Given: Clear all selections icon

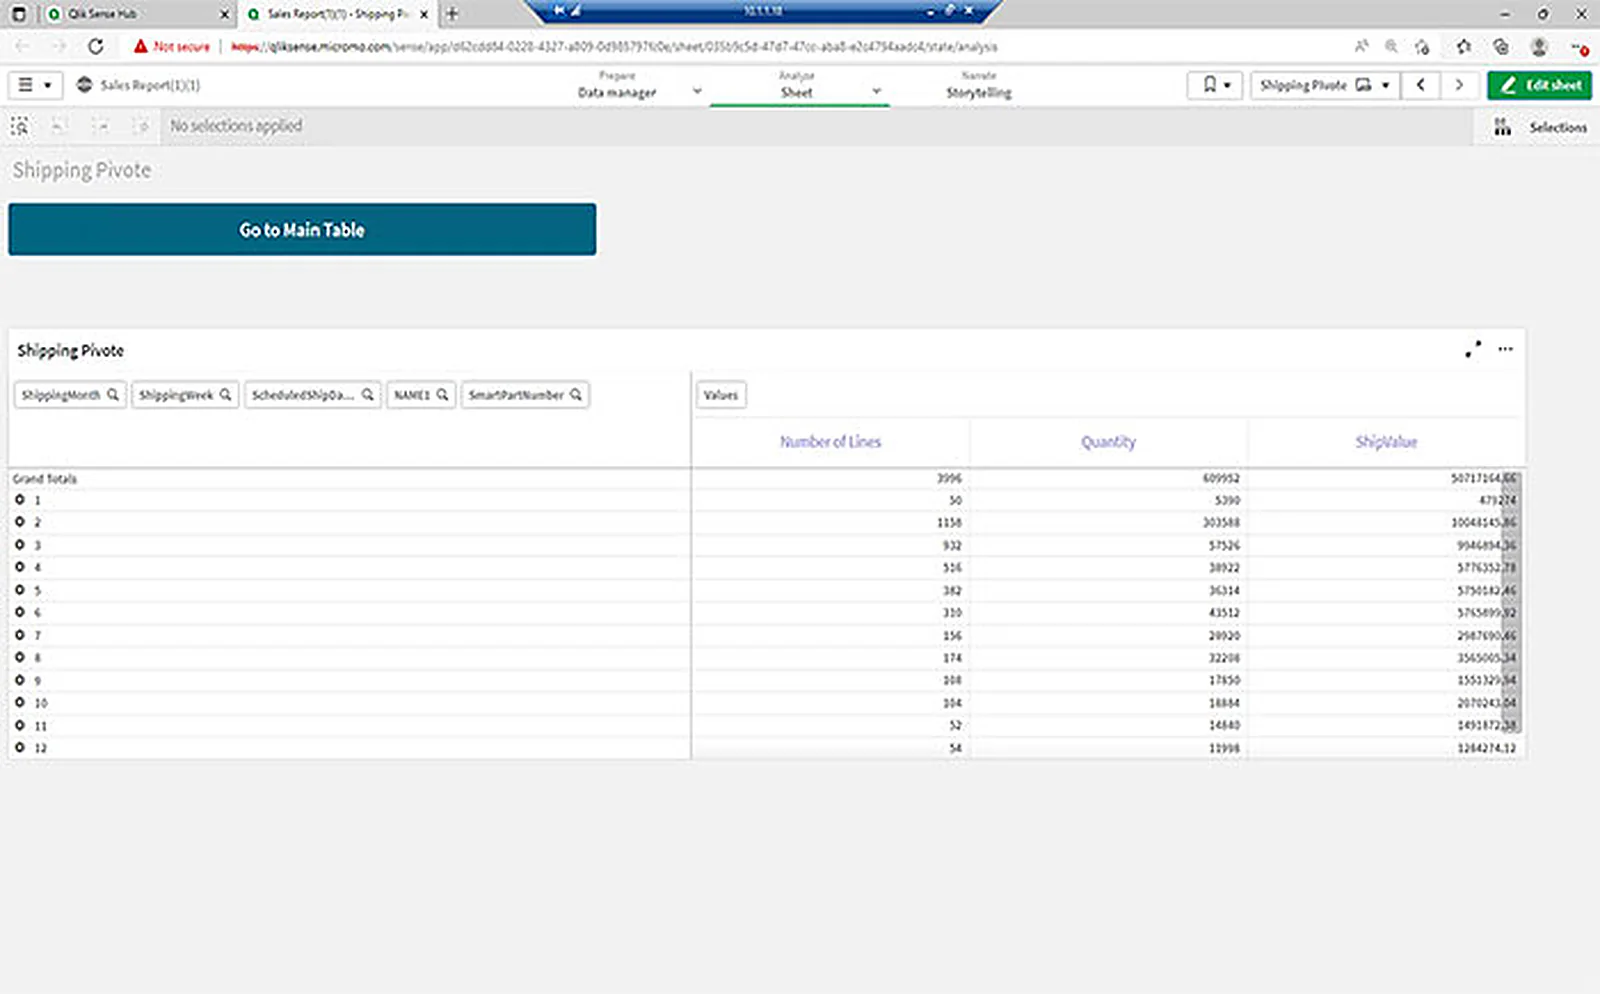Looking at the screenshot, I should click(142, 126).
